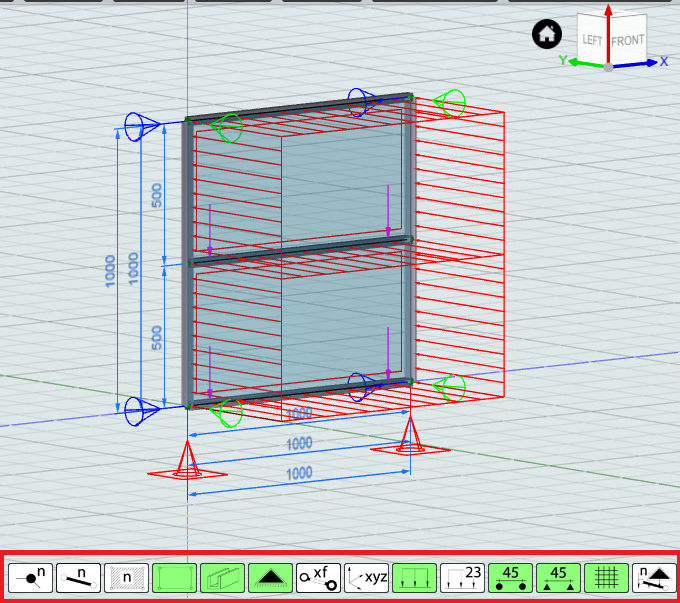The width and height of the screenshot is (680, 603).
Task: Toggle node dimensions 45 icon
Action: (x=510, y=578)
